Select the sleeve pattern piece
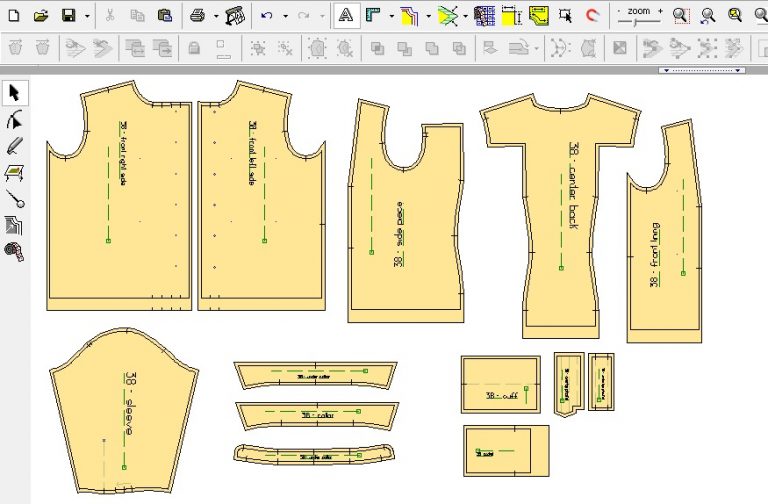The height and width of the screenshot is (504, 768). [124, 411]
